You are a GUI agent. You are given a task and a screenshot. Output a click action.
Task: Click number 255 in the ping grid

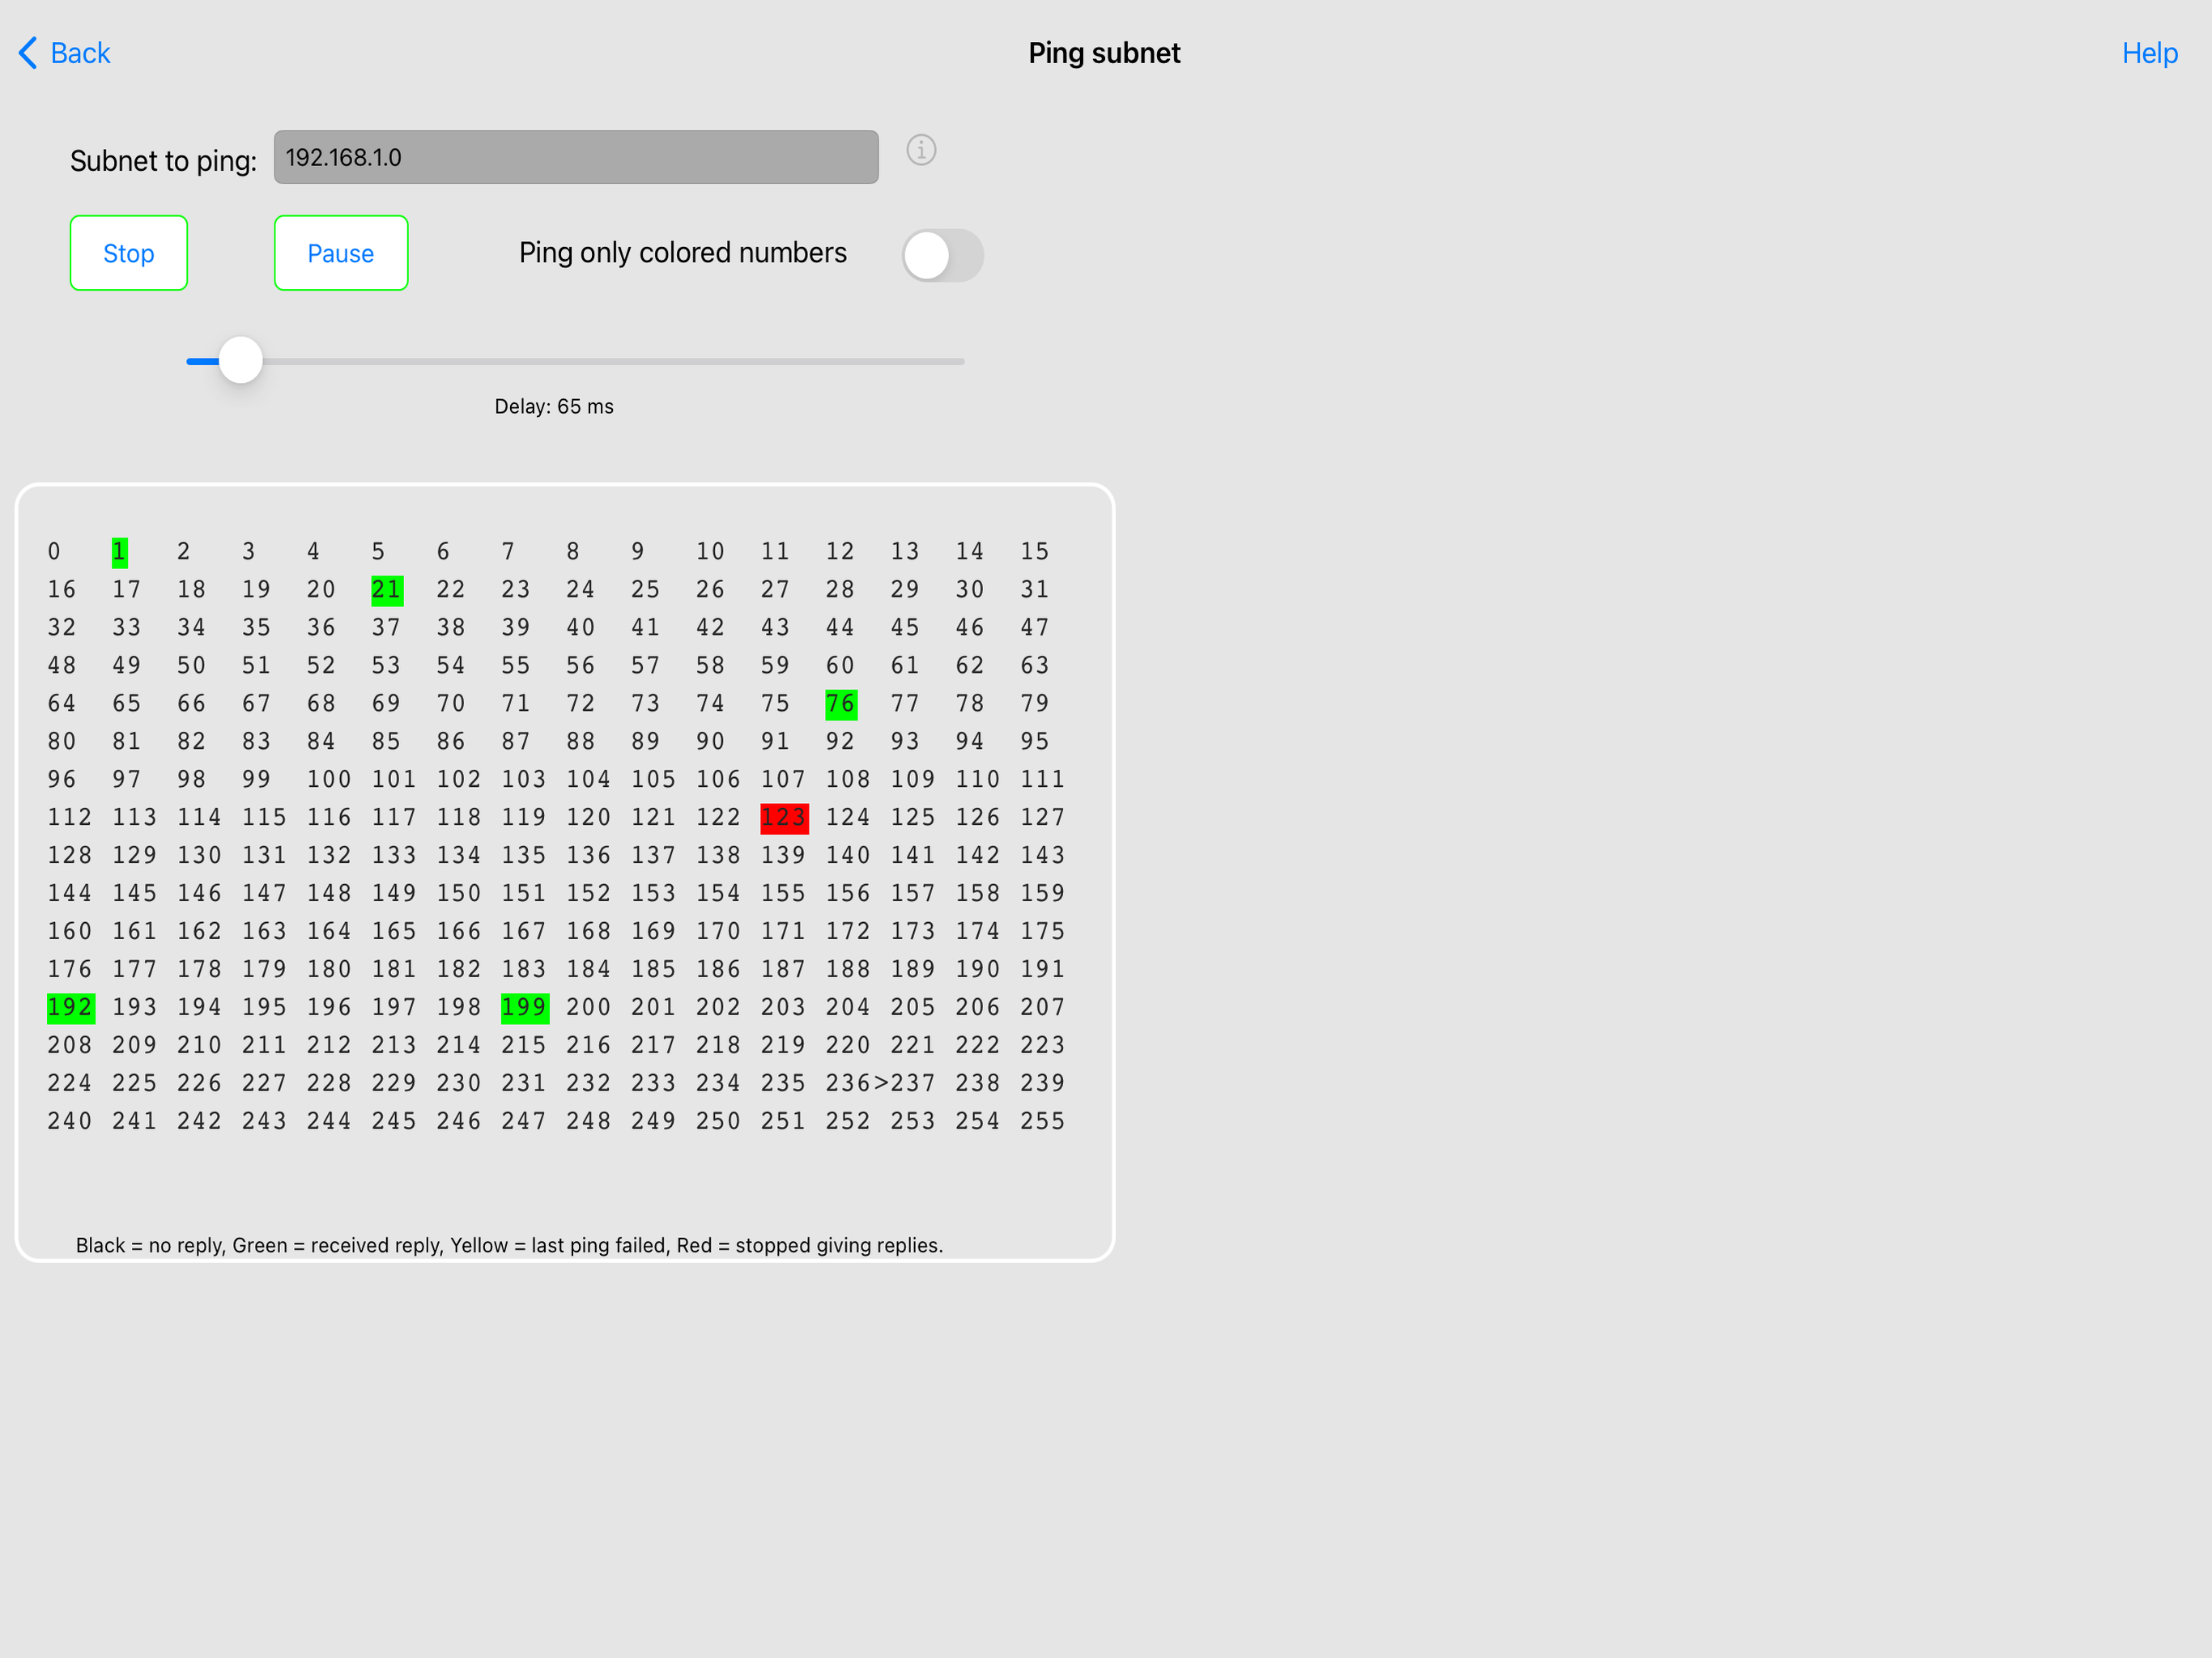(x=1041, y=1120)
